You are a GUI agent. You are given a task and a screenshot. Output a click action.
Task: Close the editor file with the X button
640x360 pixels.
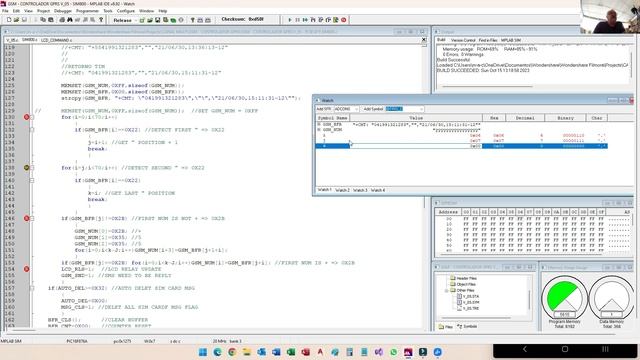point(424,40)
